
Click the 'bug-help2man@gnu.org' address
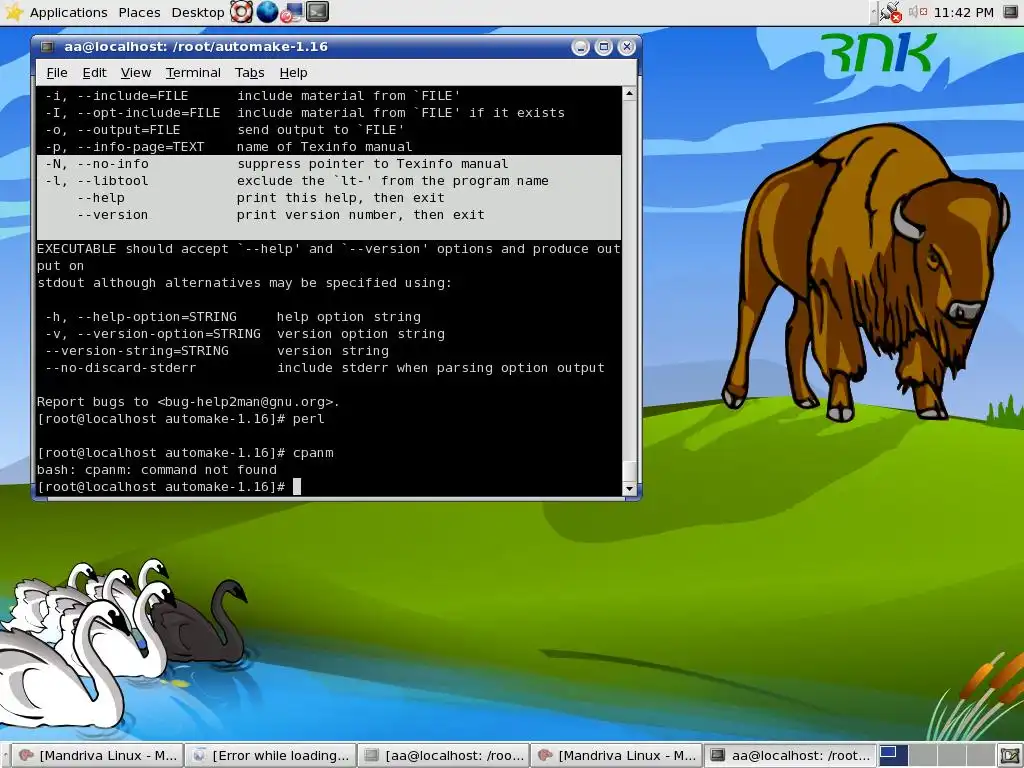click(245, 402)
